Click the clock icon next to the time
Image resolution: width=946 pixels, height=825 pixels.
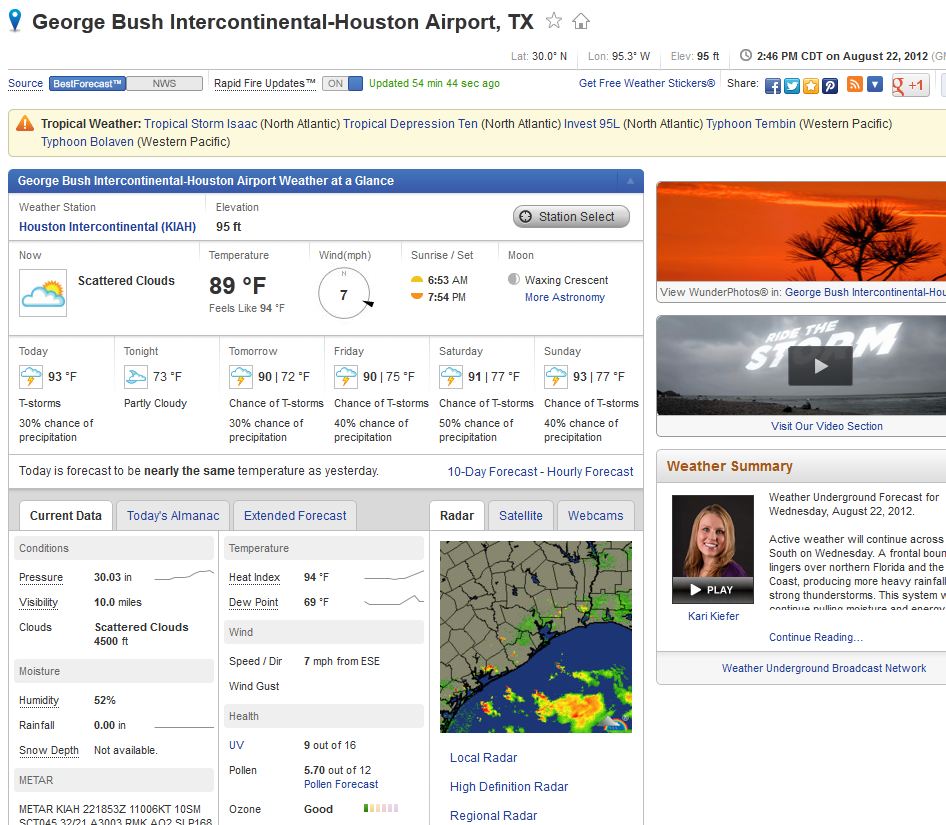pos(746,56)
